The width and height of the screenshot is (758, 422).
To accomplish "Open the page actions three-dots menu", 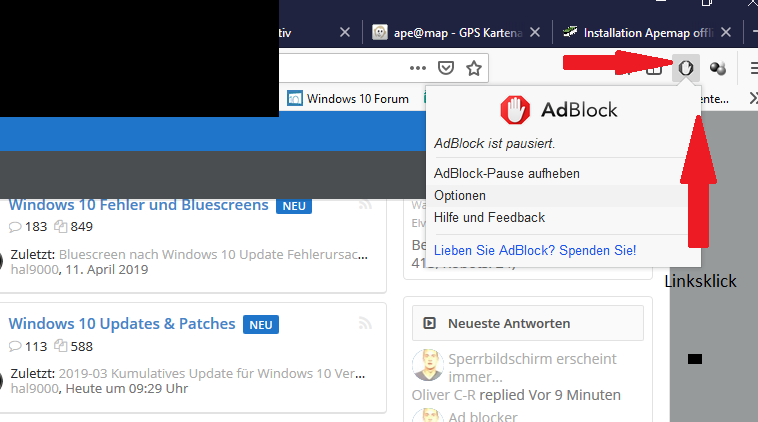I will [418, 68].
